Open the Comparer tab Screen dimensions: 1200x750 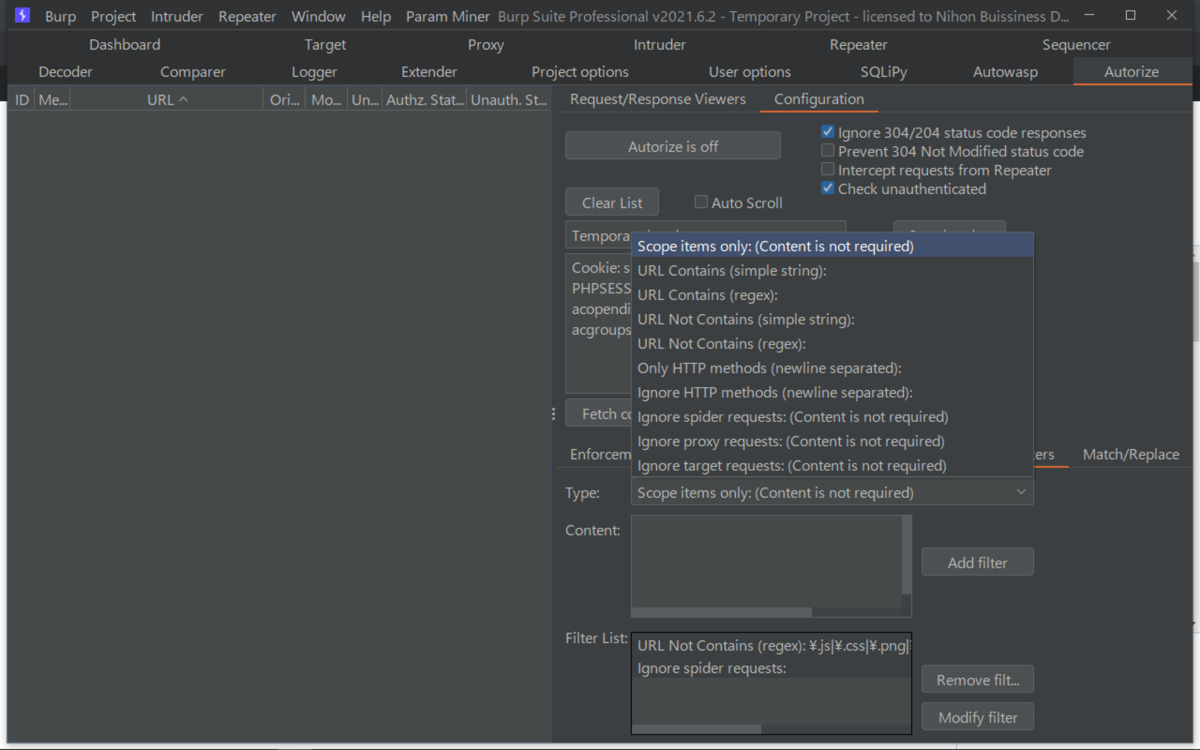(x=193, y=71)
